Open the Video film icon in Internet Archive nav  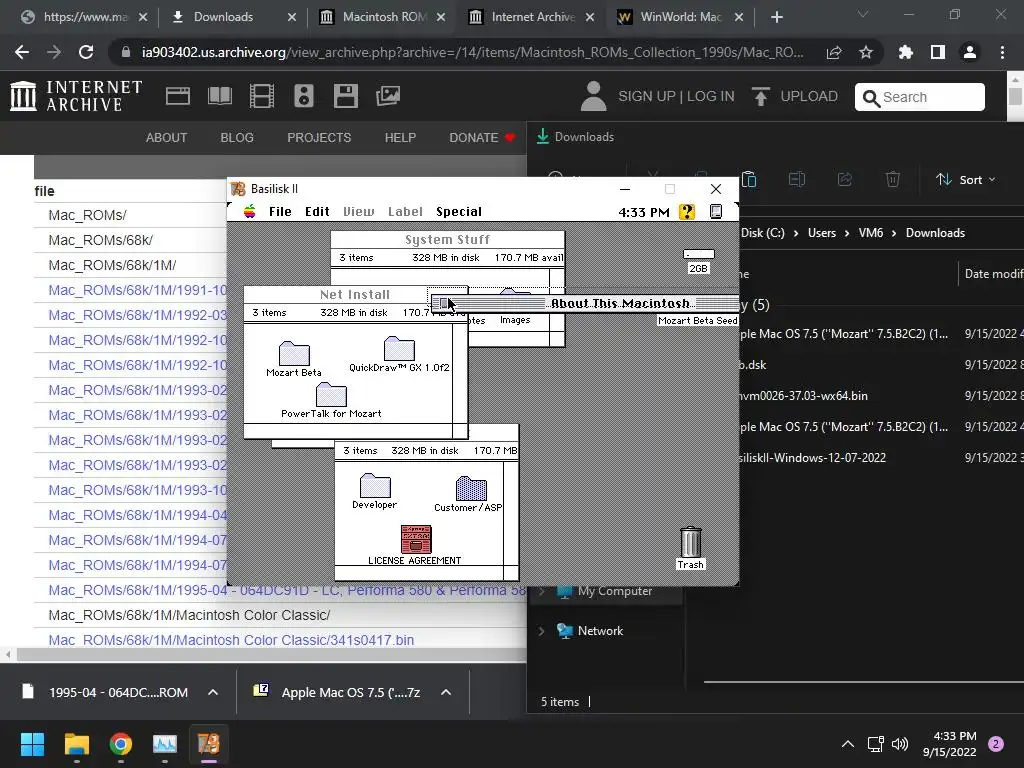(x=262, y=96)
